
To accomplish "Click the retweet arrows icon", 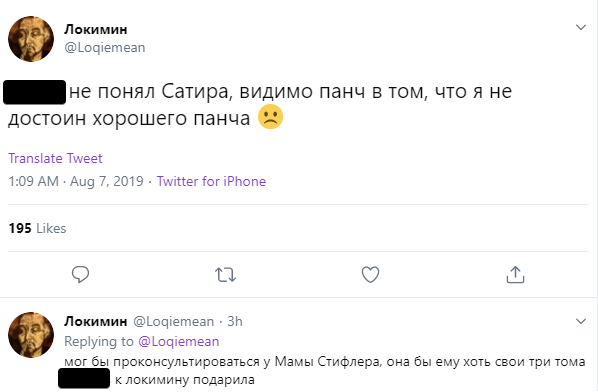I will (x=225, y=275).
